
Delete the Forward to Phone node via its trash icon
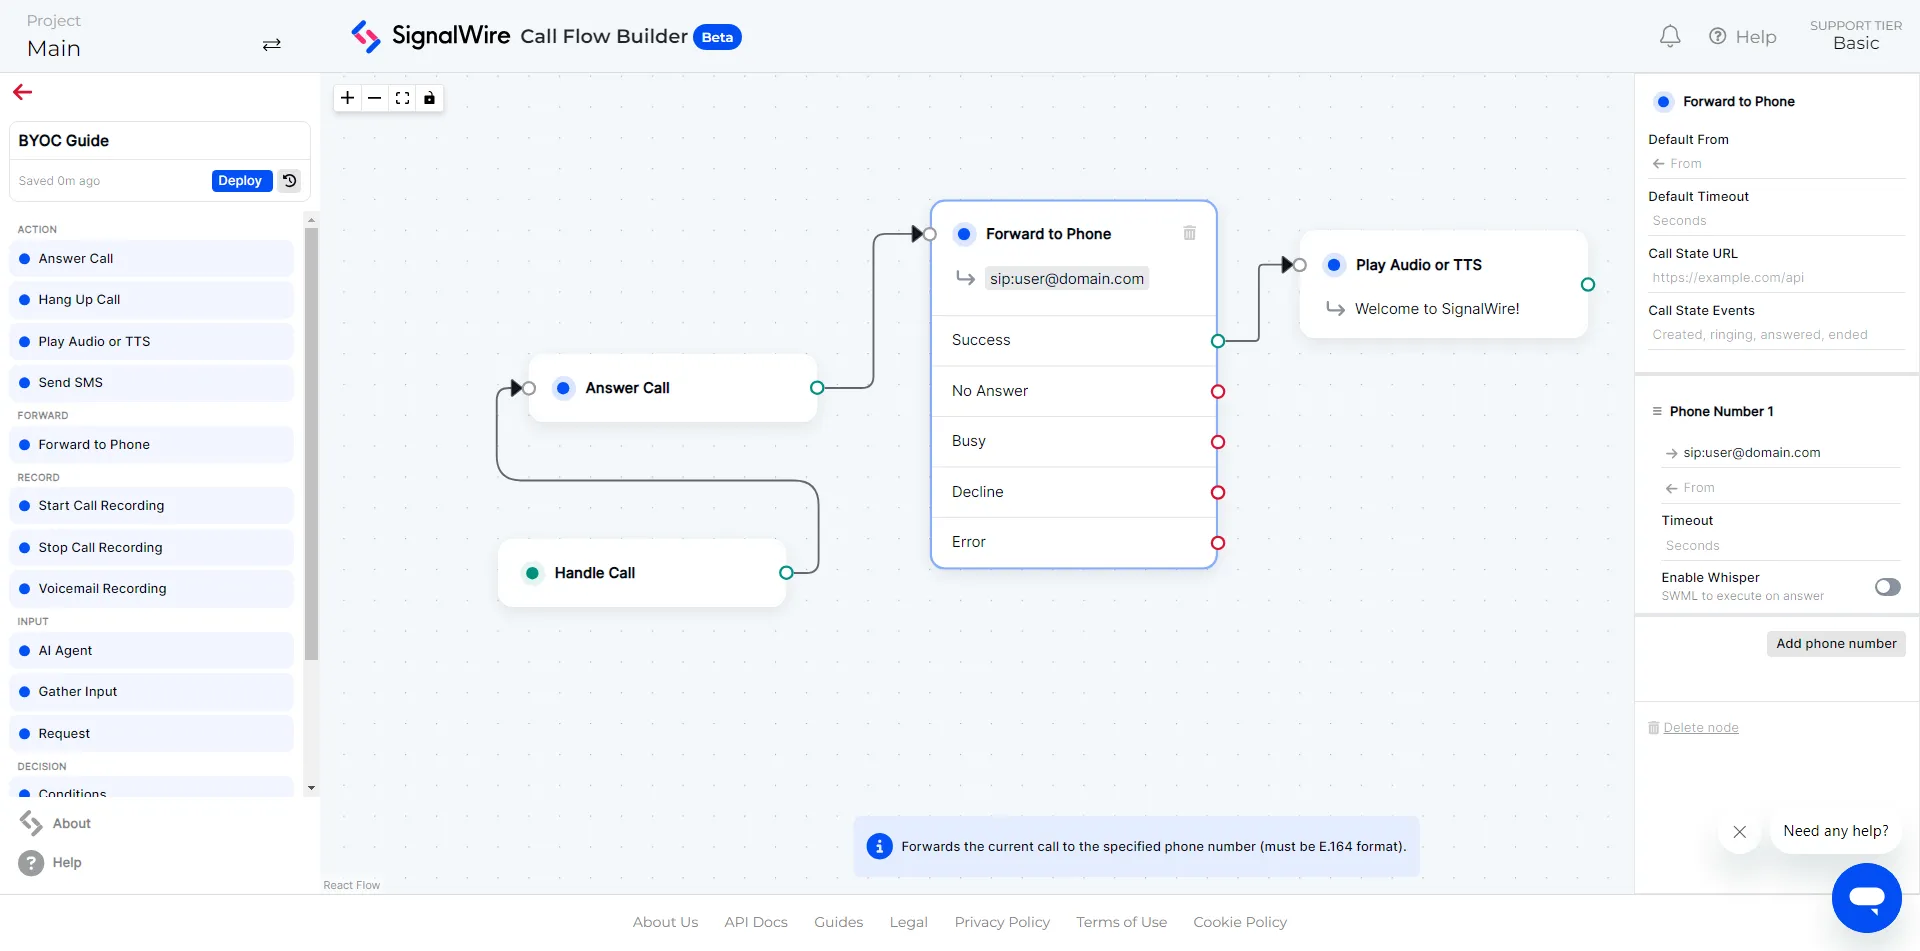[x=1189, y=233]
